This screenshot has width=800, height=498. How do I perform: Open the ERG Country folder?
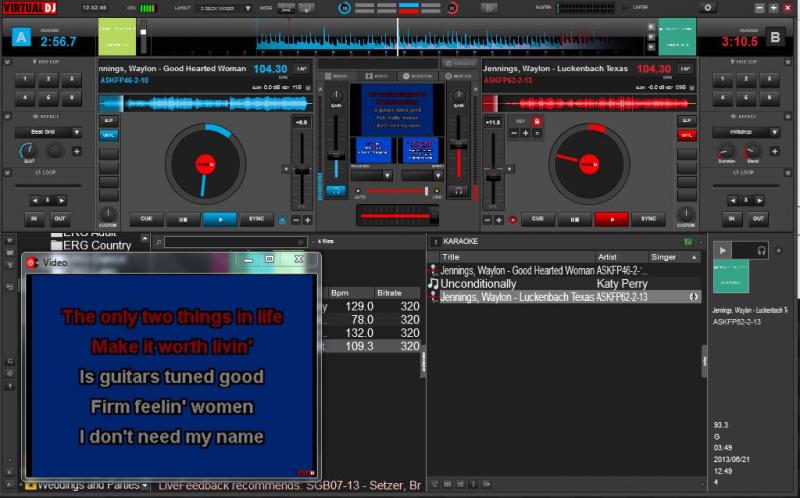[x=91, y=245]
